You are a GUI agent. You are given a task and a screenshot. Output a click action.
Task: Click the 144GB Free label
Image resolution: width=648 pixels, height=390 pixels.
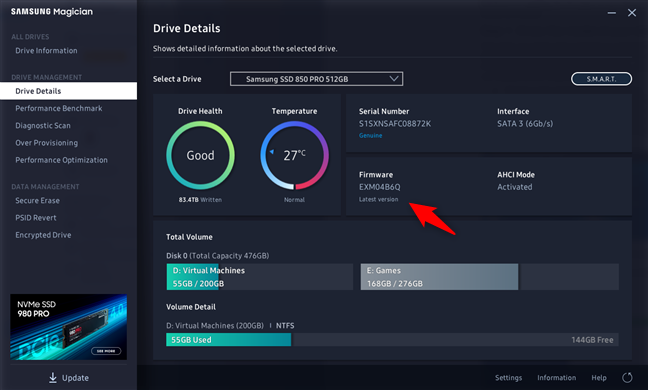pyautogui.click(x=592, y=340)
